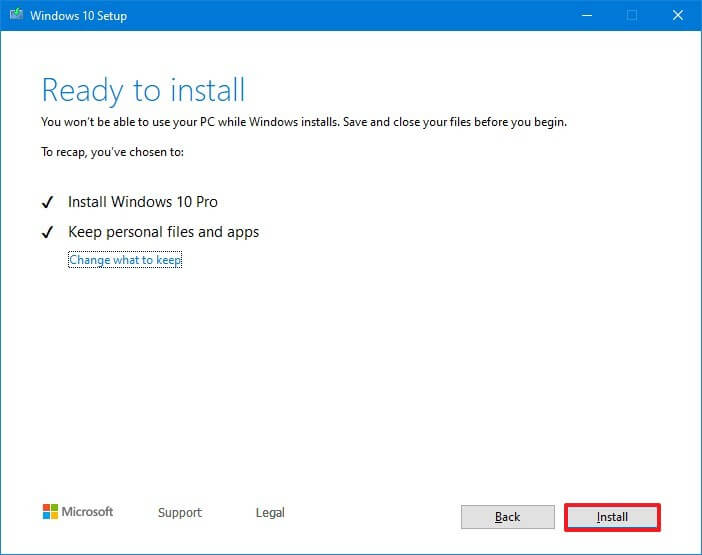The height and width of the screenshot is (555, 702).
Task: Click the Ready to install heading
Action: 143,90
